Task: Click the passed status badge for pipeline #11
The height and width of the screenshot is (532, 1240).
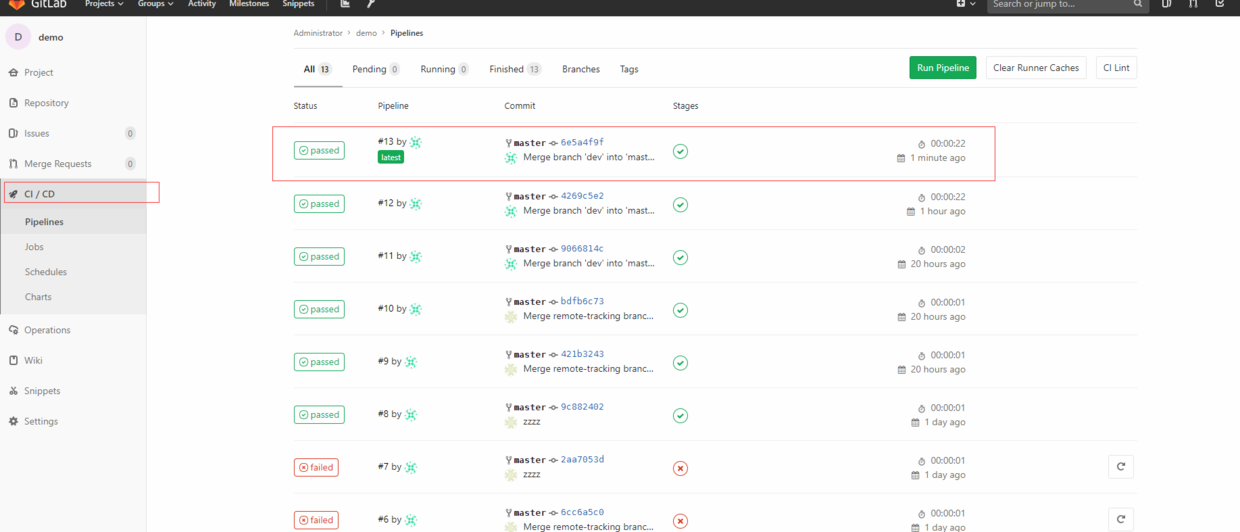Action: pyautogui.click(x=319, y=257)
